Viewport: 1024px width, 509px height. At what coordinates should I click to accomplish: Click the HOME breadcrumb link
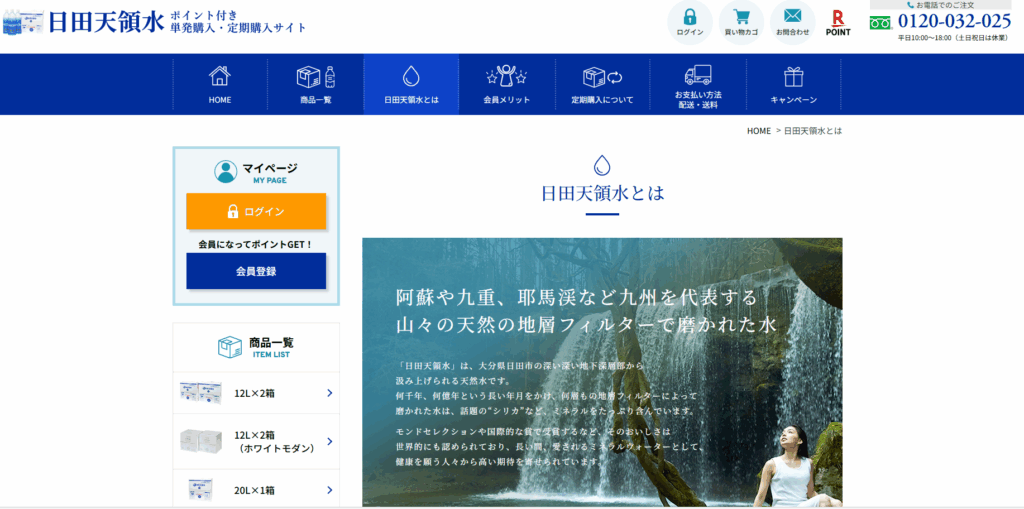click(x=758, y=131)
